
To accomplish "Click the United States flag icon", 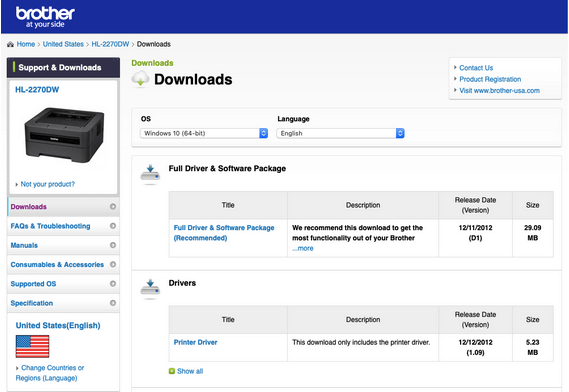I will coord(32,346).
